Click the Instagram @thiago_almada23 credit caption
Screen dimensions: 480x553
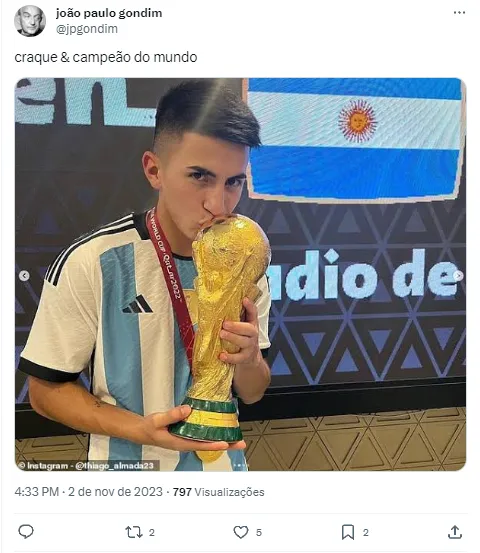click(87, 466)
